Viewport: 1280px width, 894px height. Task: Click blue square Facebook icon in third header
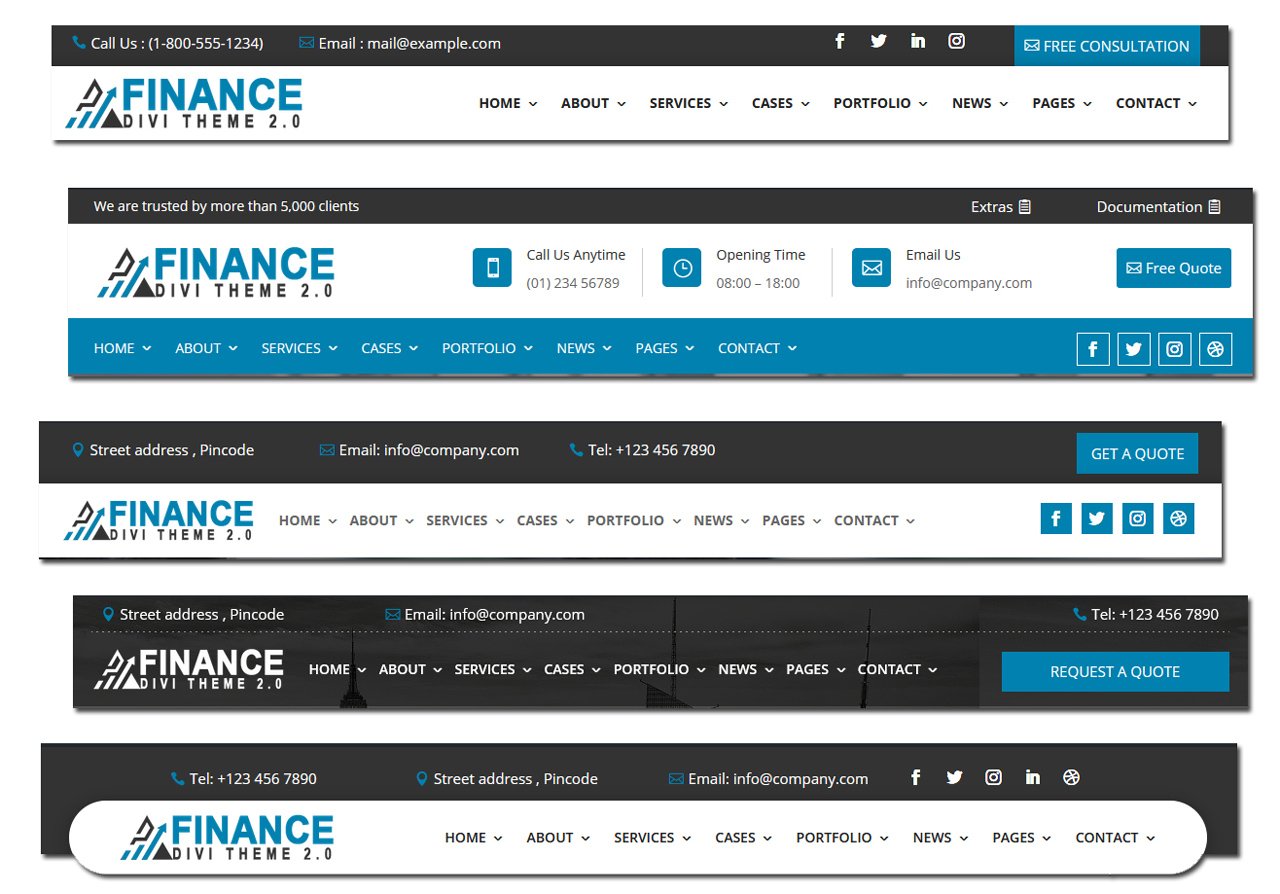coord(1056,518)
